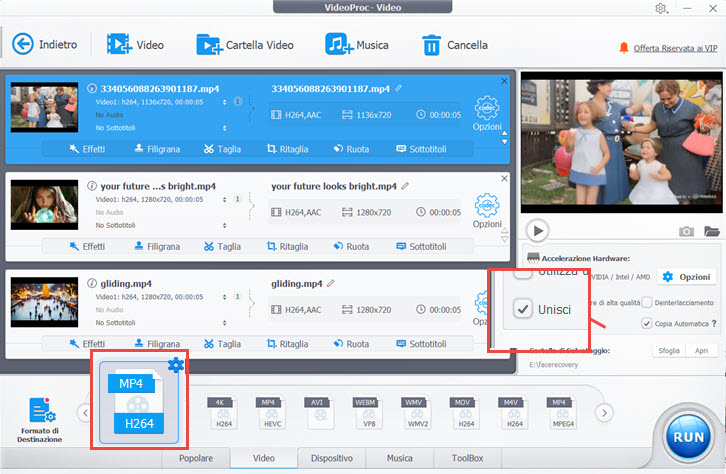Go back with the Indietro button

pyautogui.click(x=44, y=44)
